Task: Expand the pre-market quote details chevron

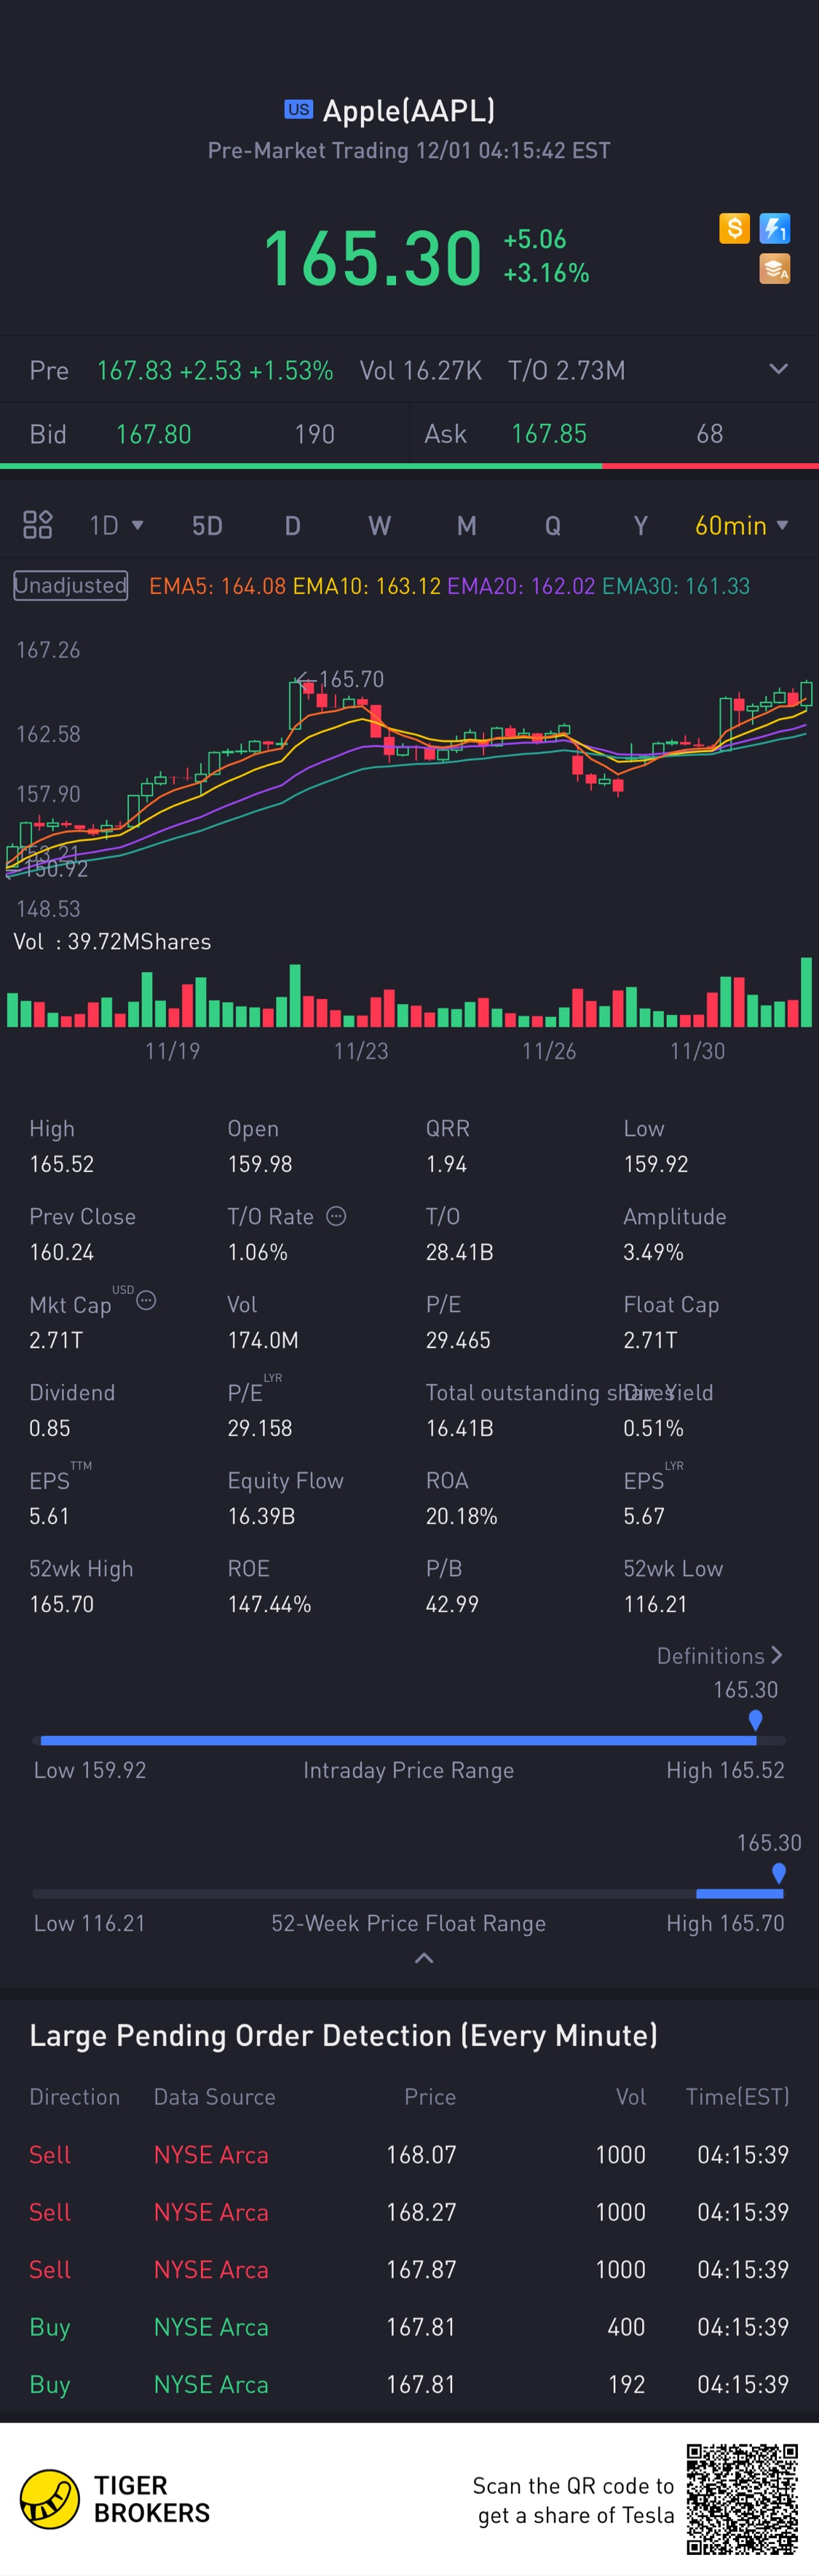Action: [778, 369]
